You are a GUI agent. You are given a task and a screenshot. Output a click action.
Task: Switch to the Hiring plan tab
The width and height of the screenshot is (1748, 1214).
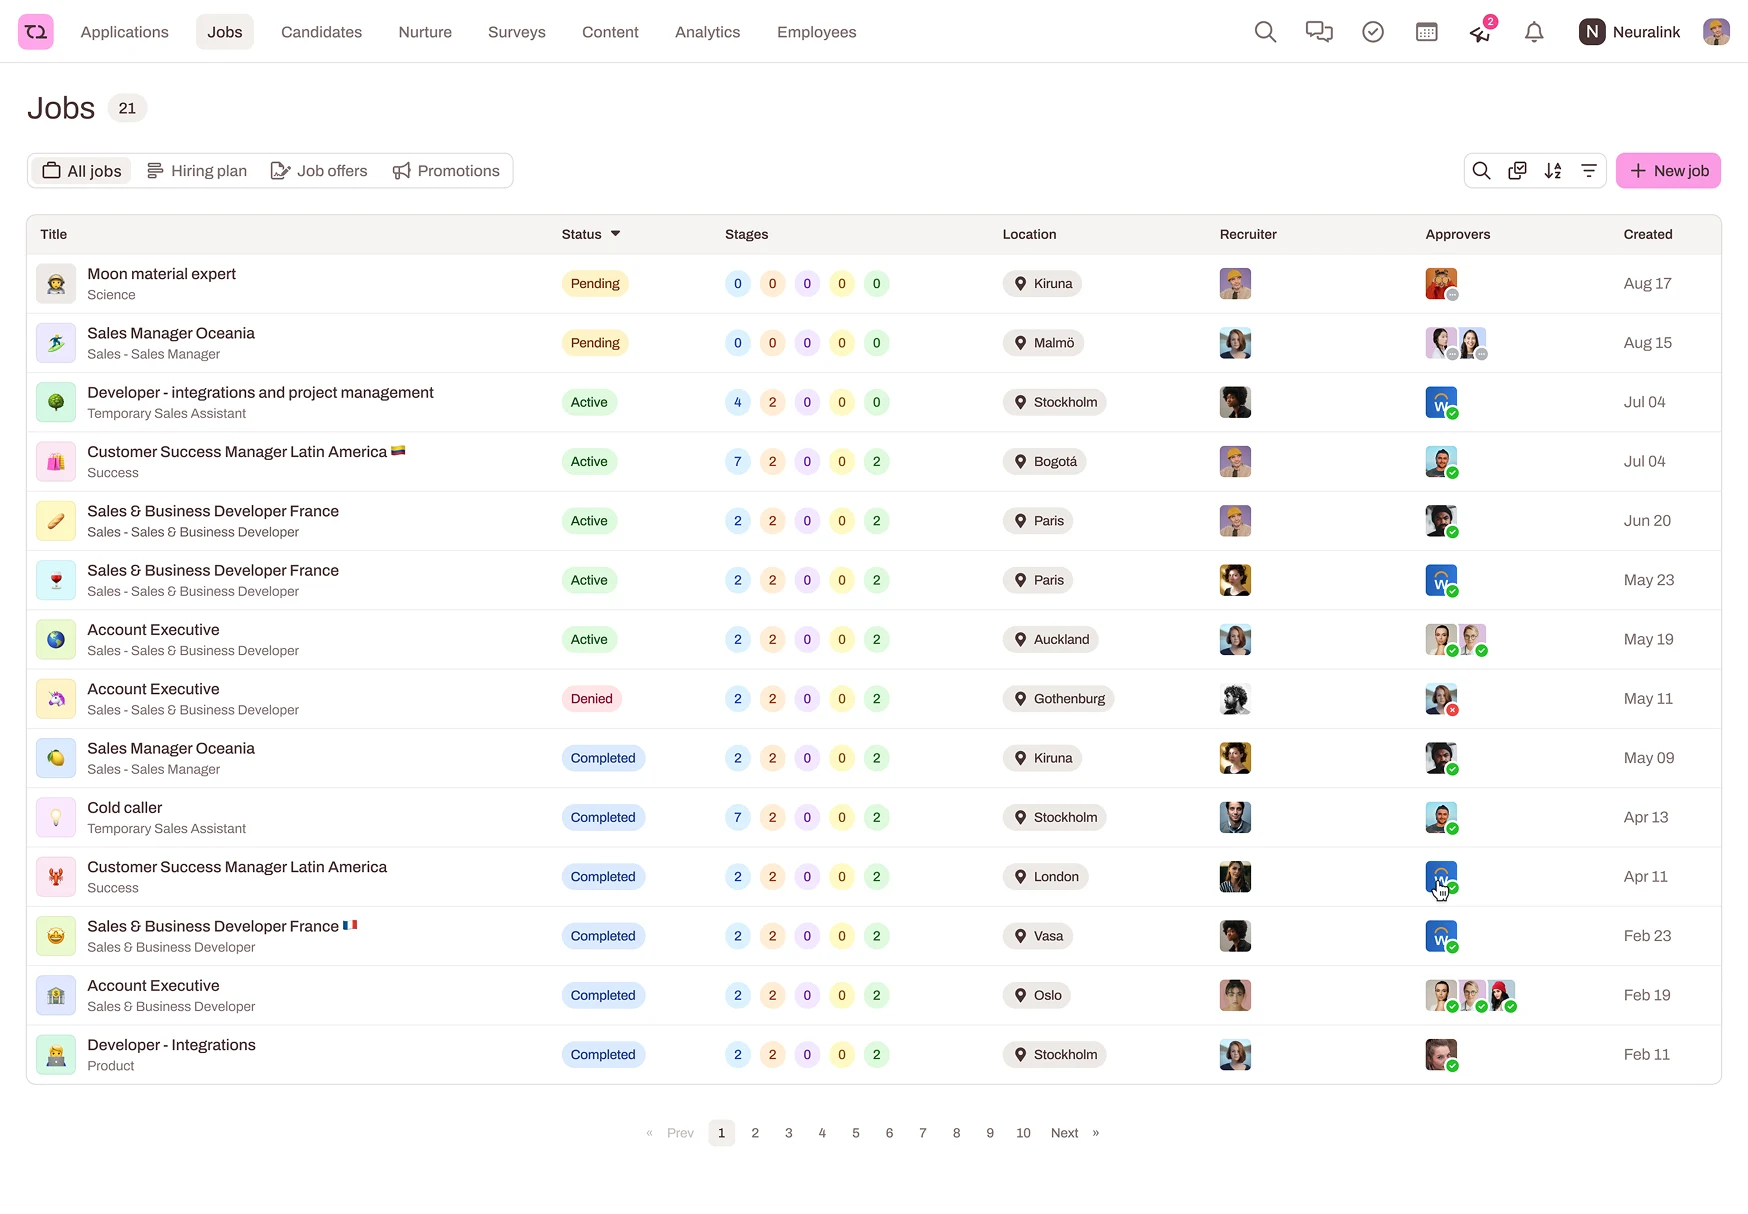coord(197,171)
